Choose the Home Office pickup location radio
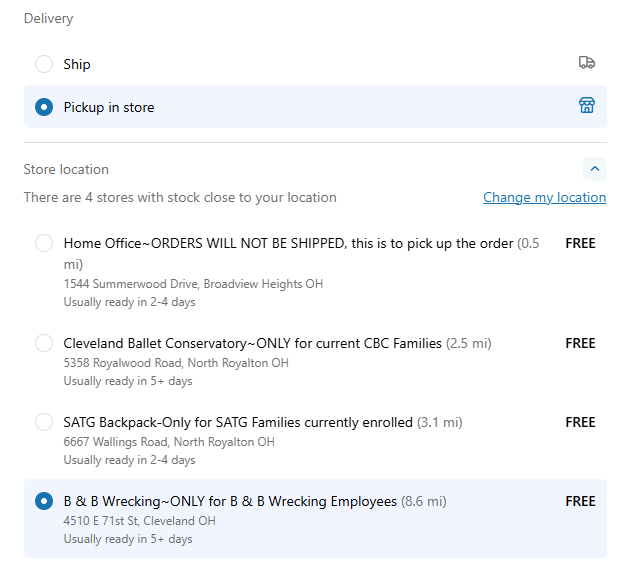Viewport: 618px width, 561px height. click(x=44, y=243)
